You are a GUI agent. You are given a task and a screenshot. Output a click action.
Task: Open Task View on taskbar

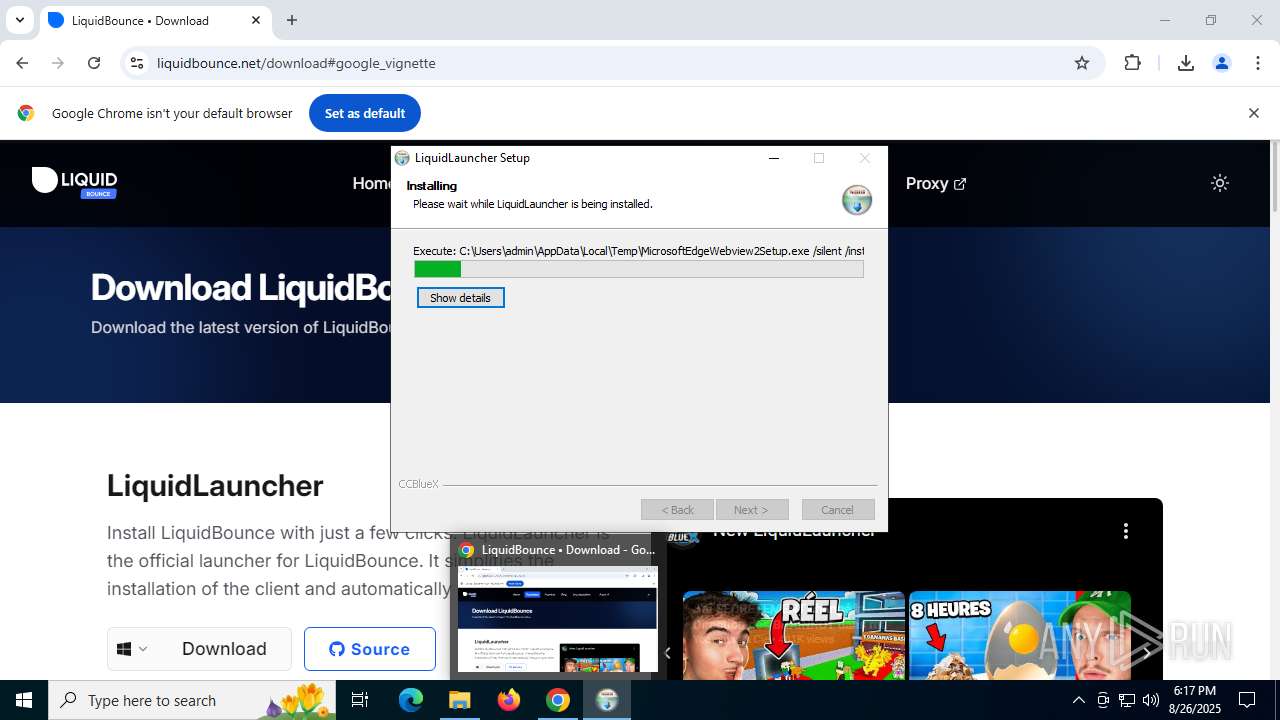tap(360, 700)
